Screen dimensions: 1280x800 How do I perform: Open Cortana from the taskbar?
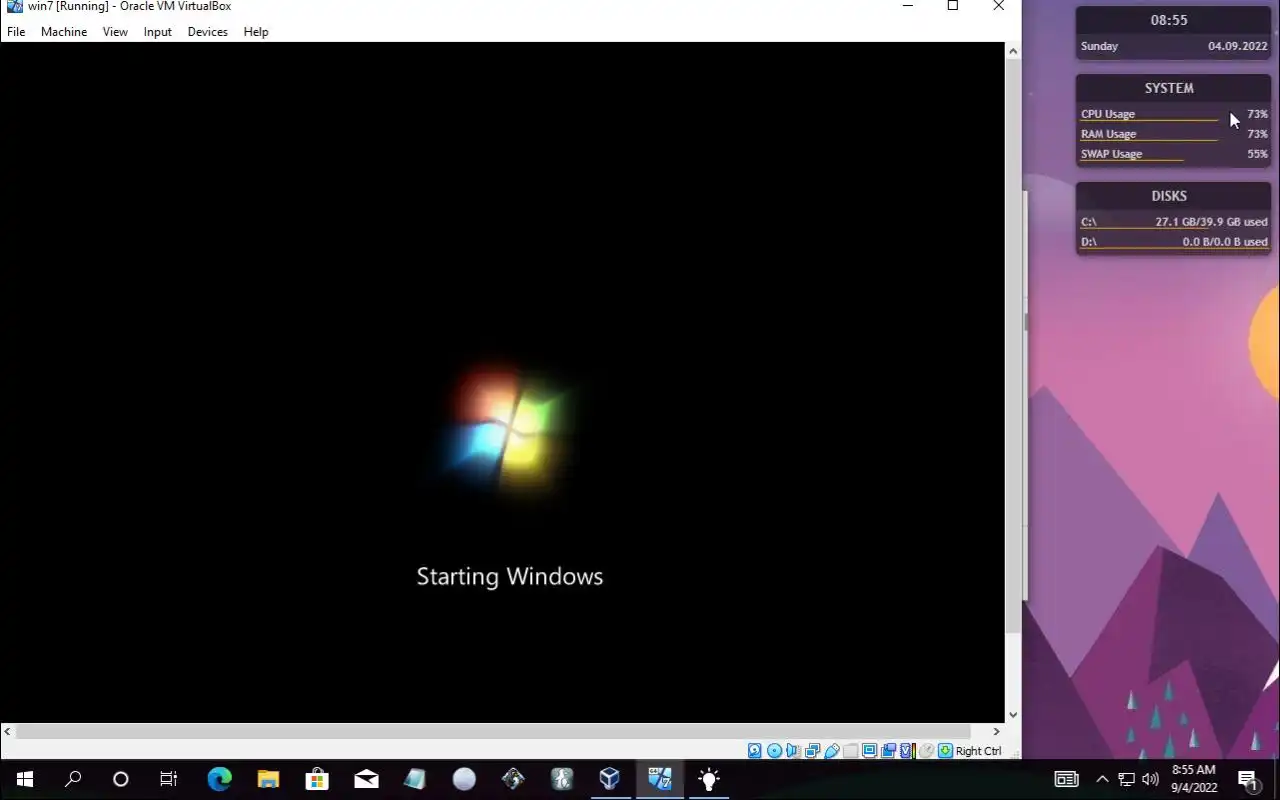tap(121, 779)
